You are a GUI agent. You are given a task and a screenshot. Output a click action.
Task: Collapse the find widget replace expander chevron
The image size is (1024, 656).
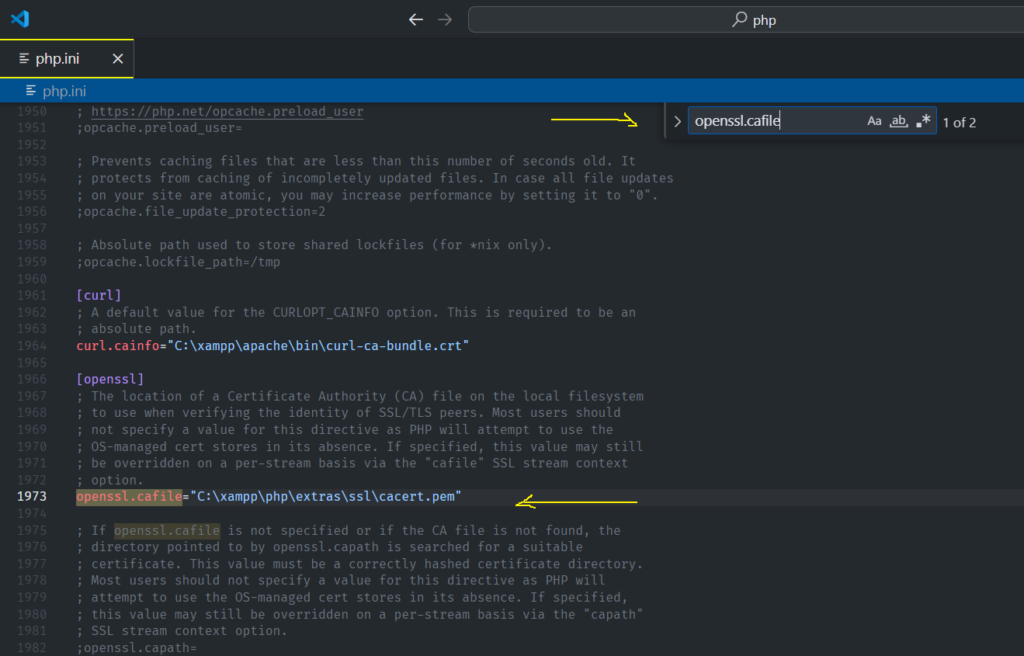click(x=677, y=120)
